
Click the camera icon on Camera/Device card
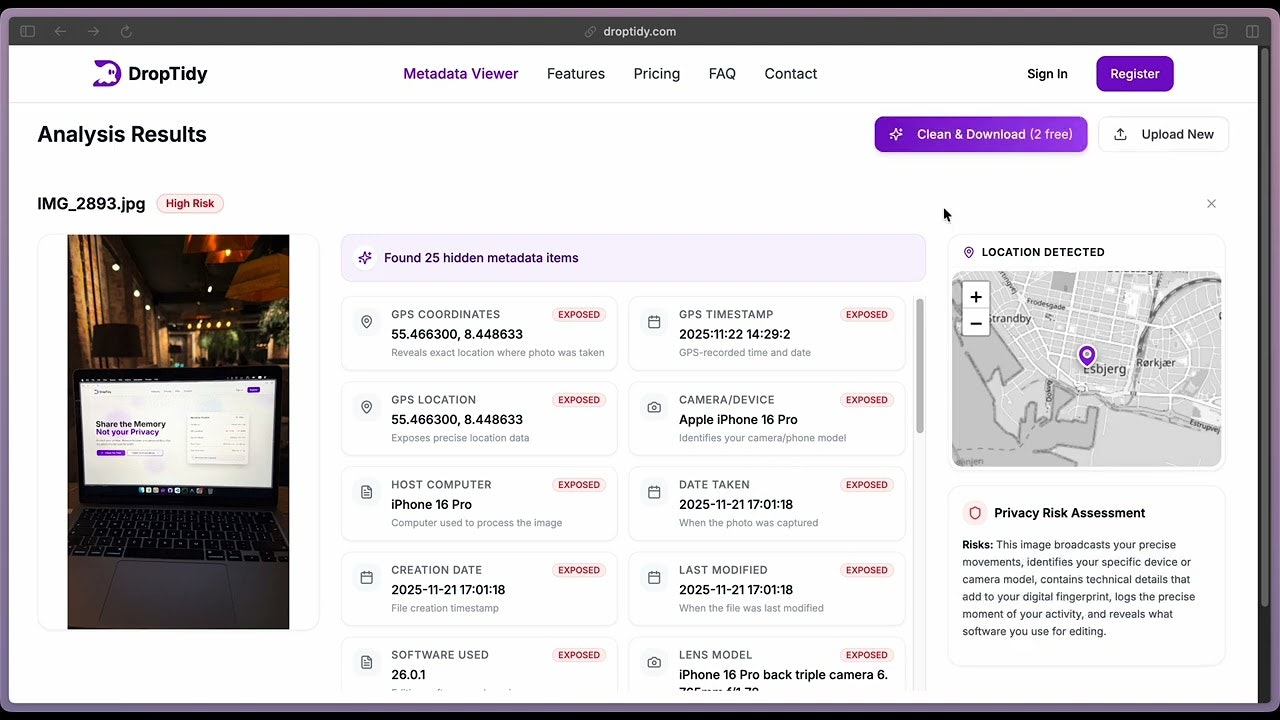click(654, 407)
